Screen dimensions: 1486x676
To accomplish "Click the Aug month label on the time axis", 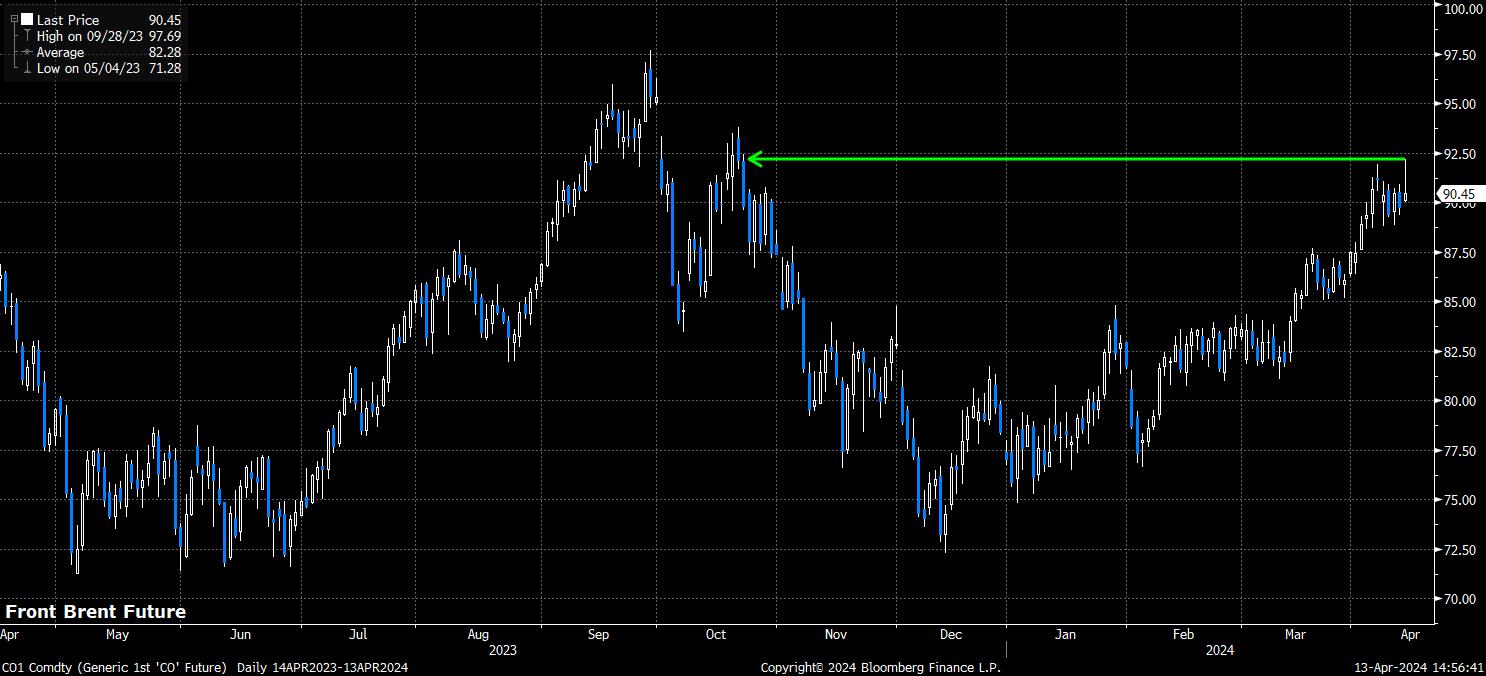I will pos(478,634).
